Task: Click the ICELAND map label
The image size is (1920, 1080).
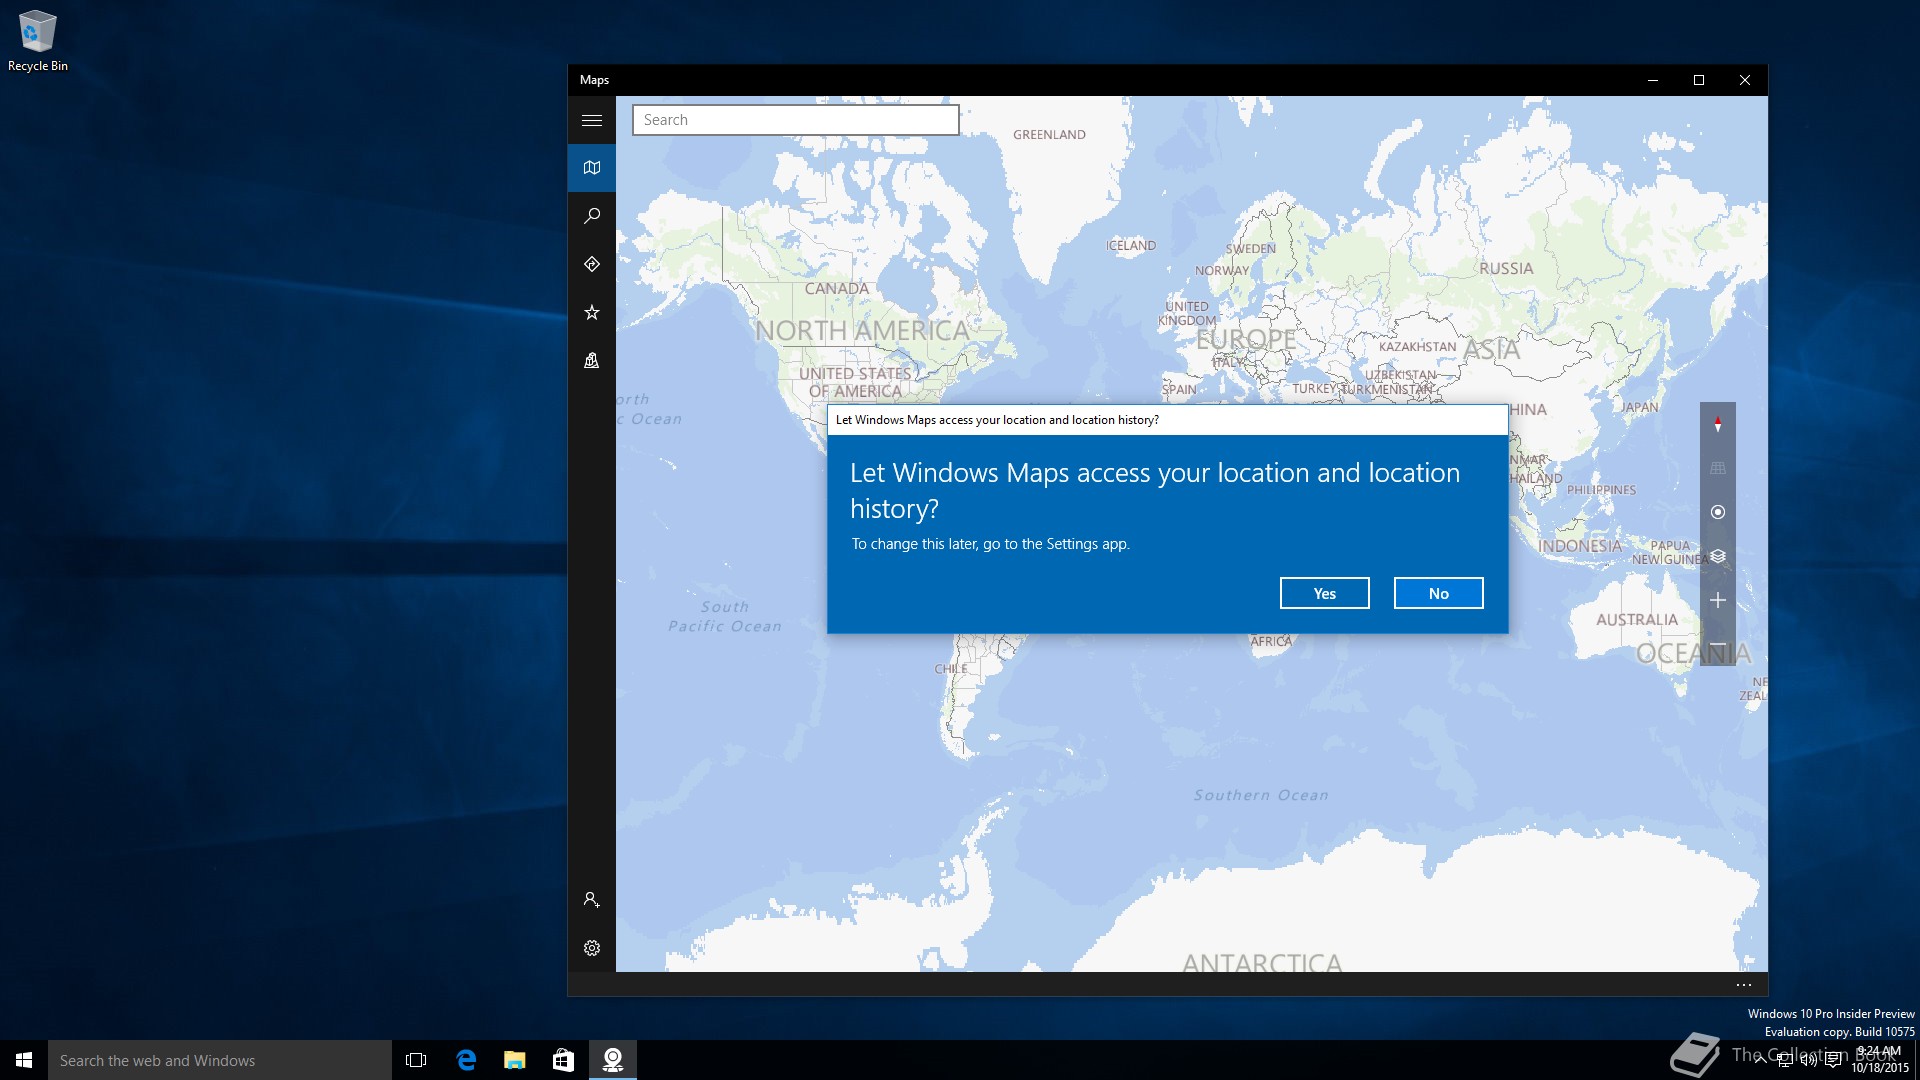Action: (1131, 246)
